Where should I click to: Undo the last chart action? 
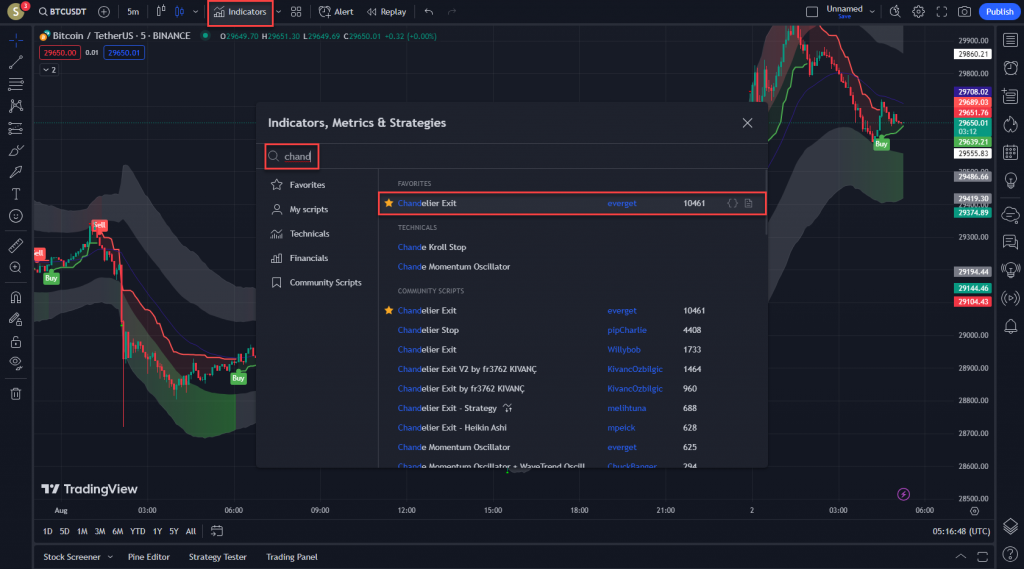click(x=428, y=12)
